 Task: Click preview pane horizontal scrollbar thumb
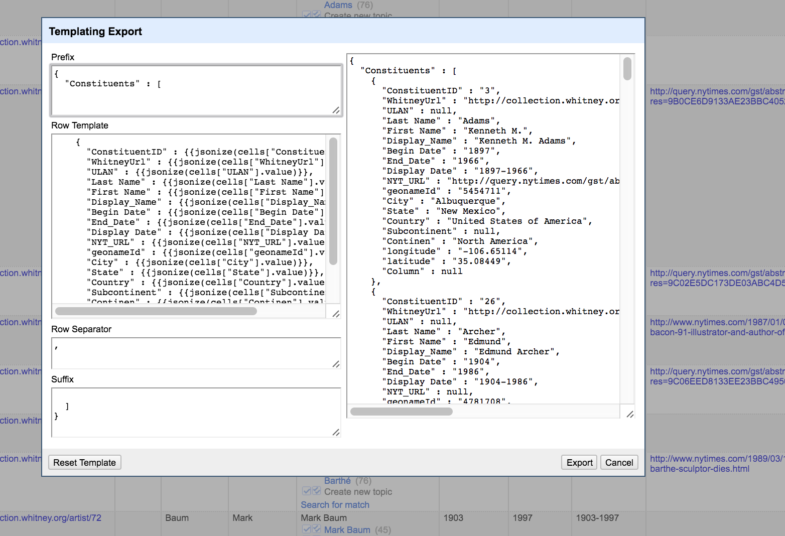pos(401,411)
